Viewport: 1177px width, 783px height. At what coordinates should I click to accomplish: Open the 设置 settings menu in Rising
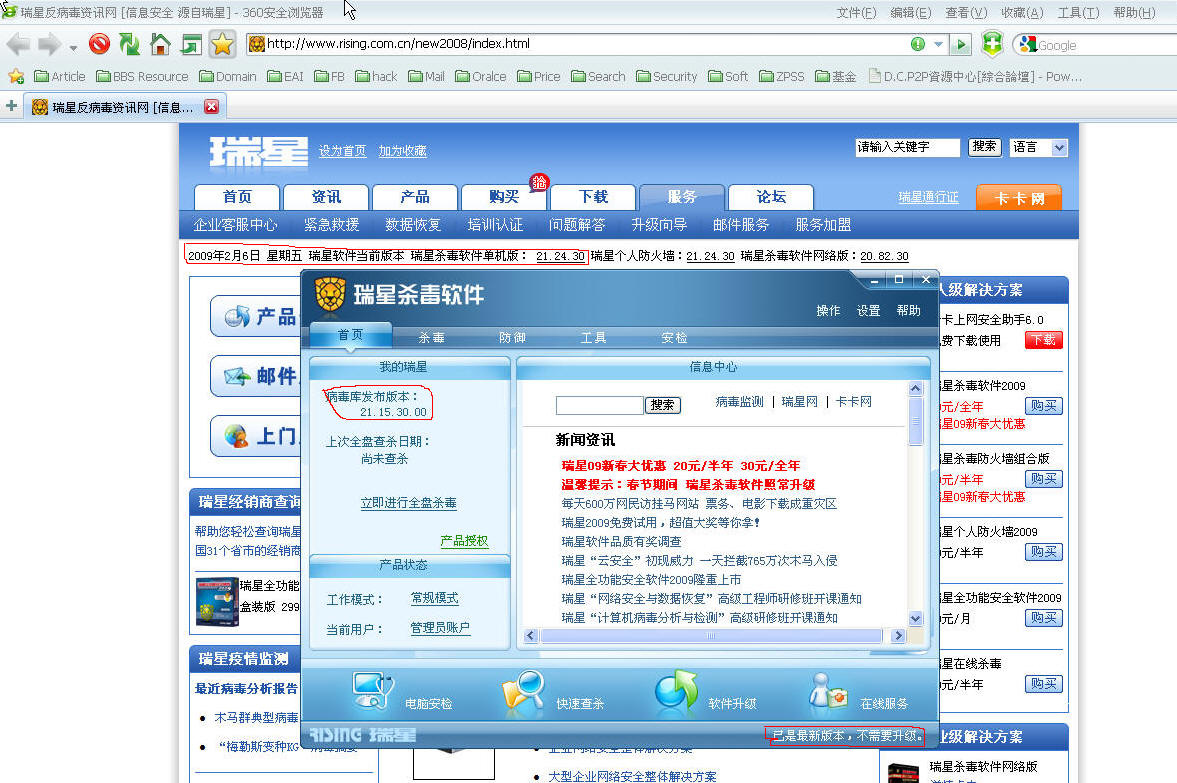tap(868, 311)
